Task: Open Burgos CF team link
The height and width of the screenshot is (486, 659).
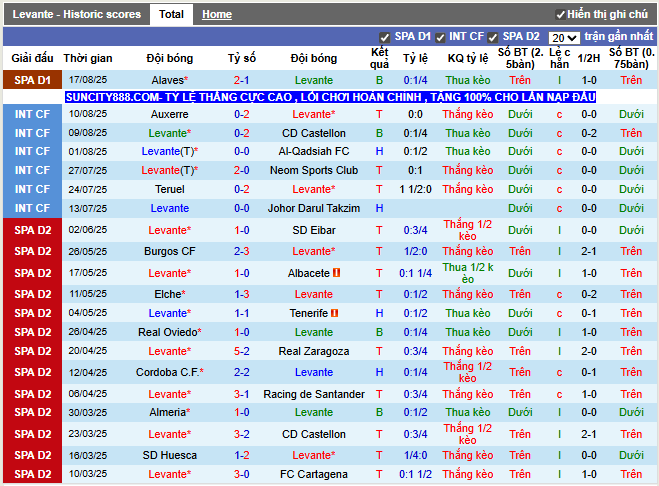Action: (169, 251)
